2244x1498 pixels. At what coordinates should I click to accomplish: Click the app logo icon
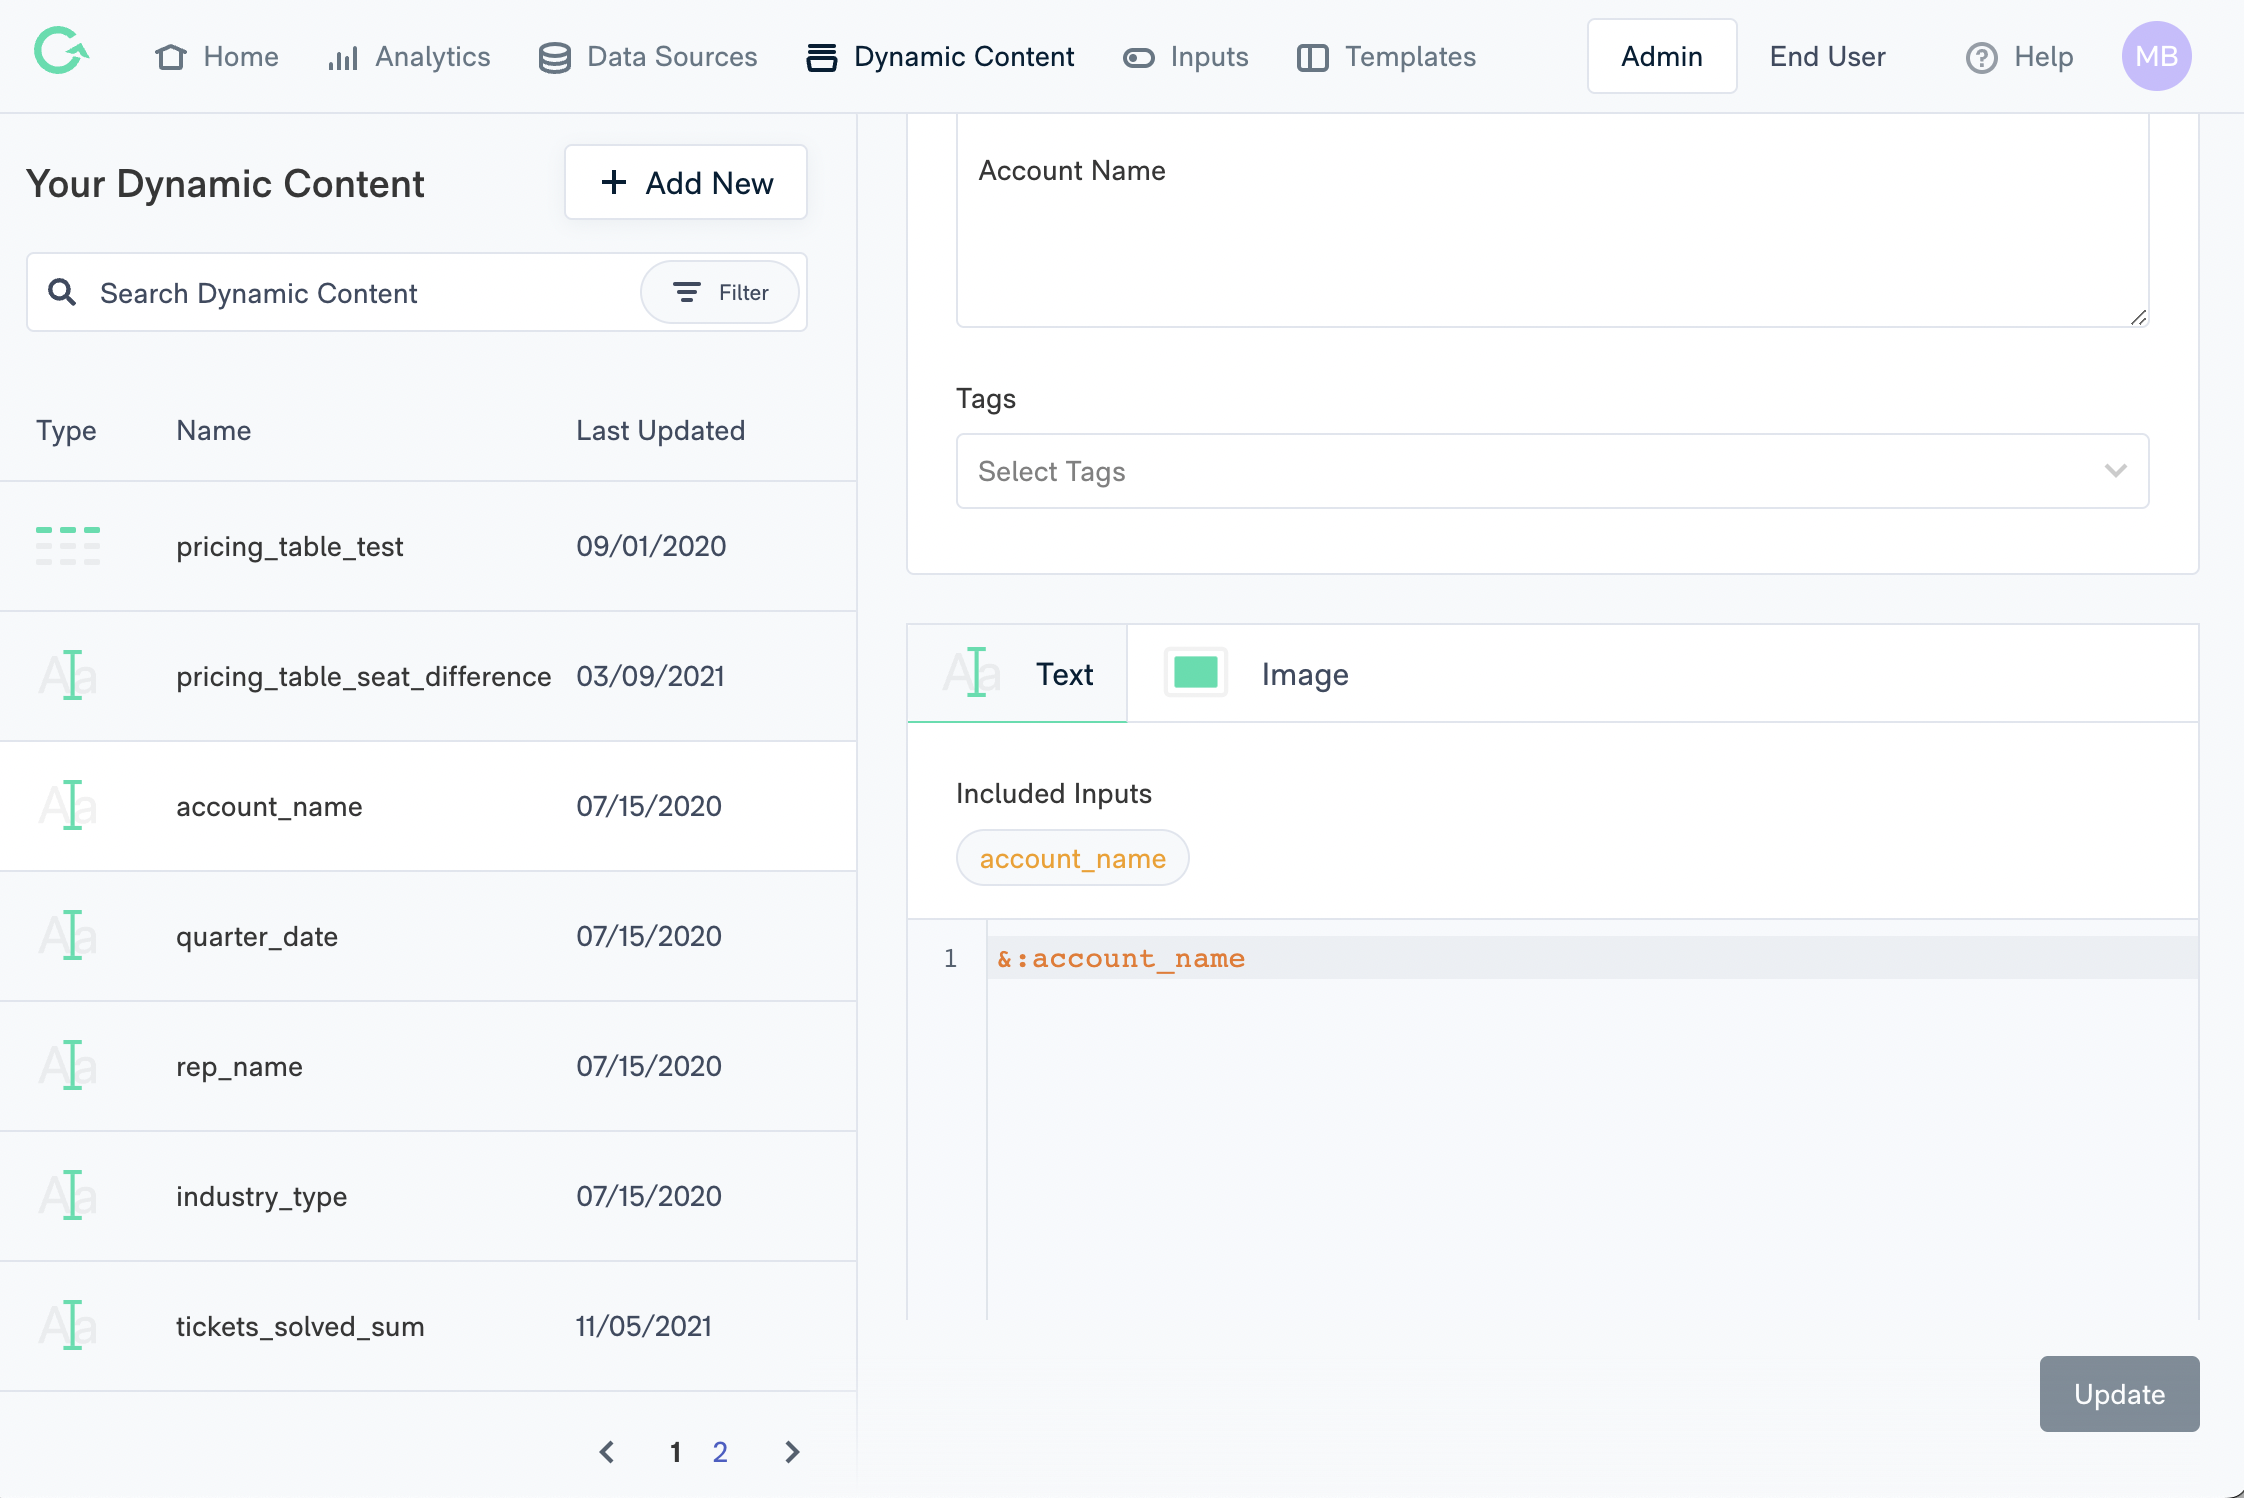[61, 52]
